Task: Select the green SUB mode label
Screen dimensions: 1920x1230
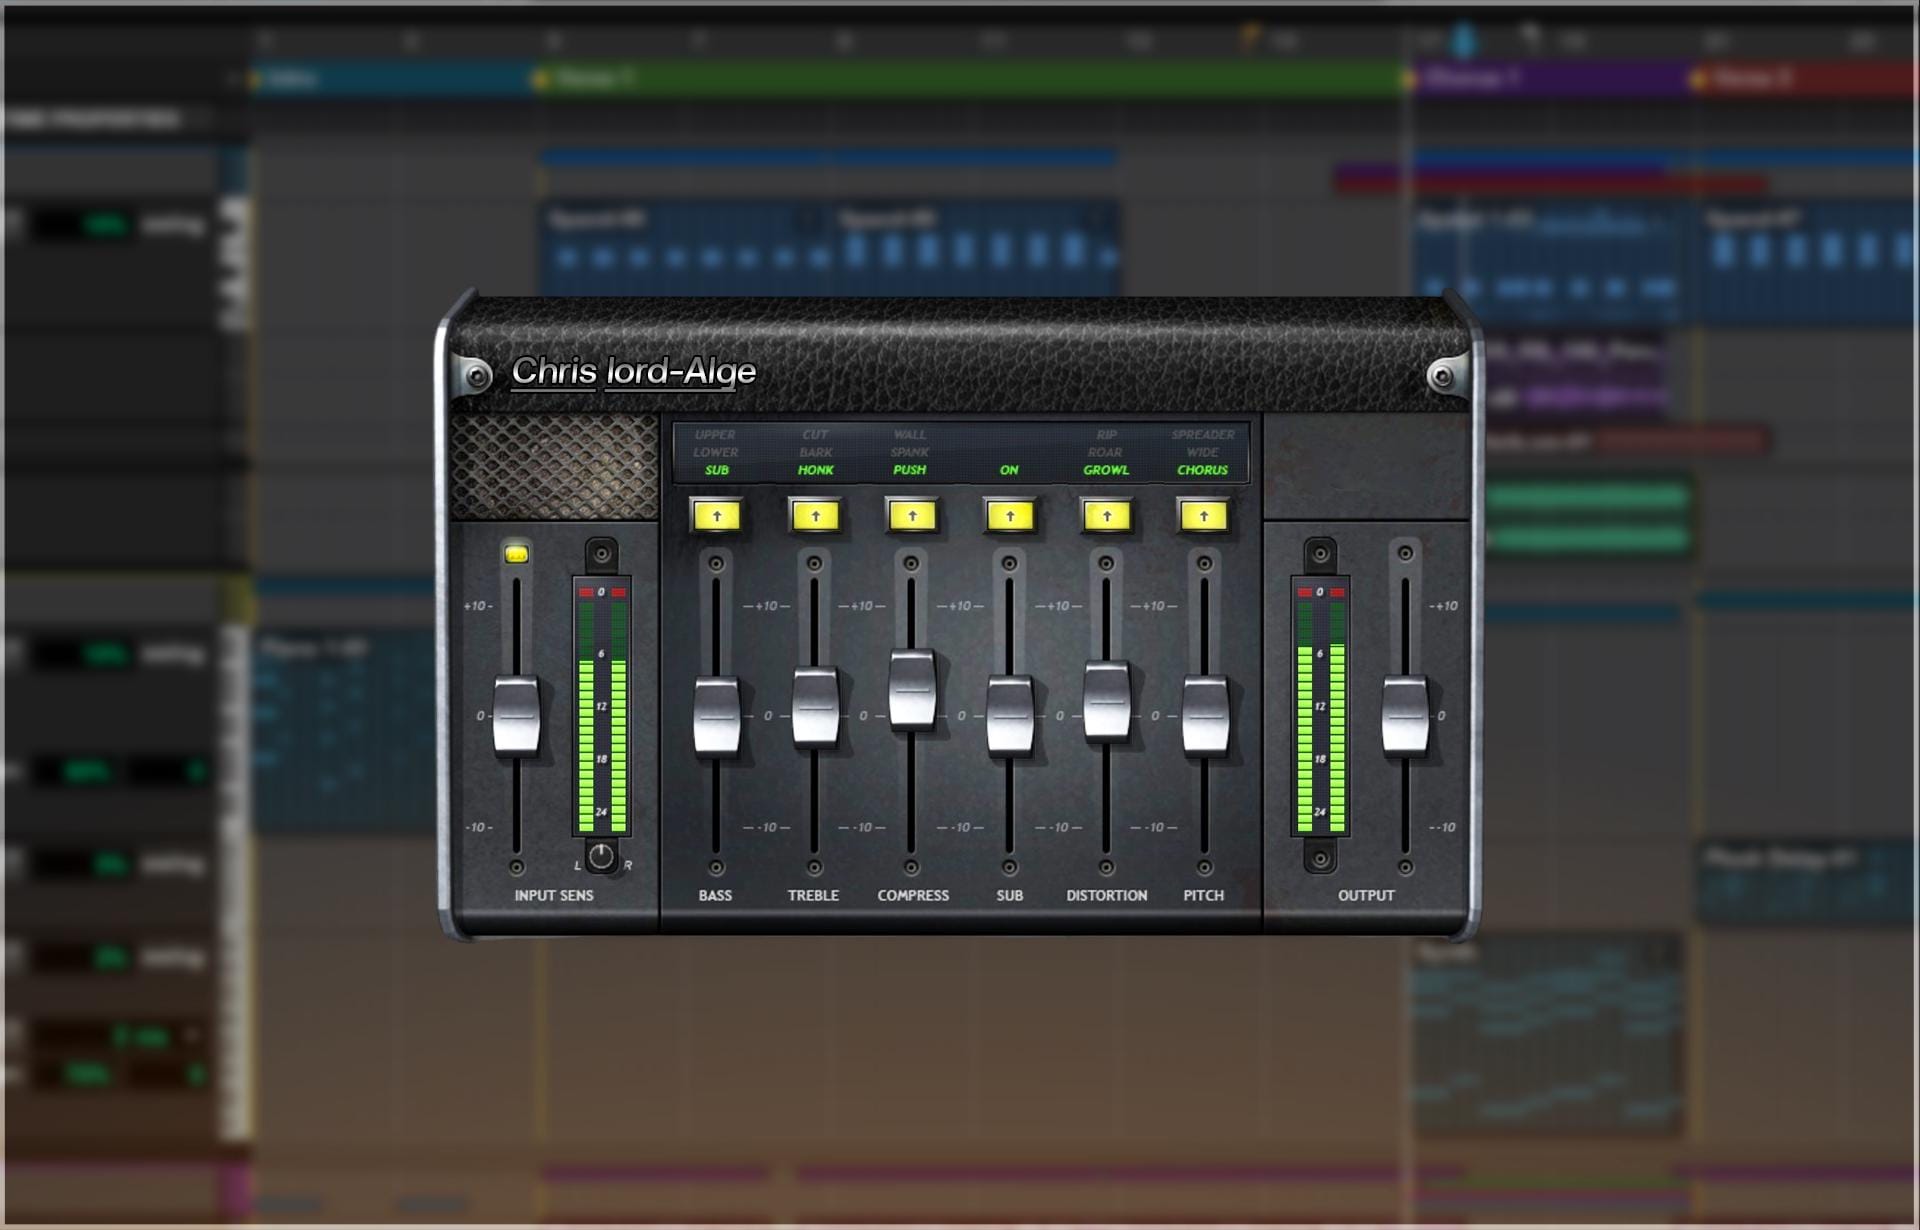Action: click(717, 470)
